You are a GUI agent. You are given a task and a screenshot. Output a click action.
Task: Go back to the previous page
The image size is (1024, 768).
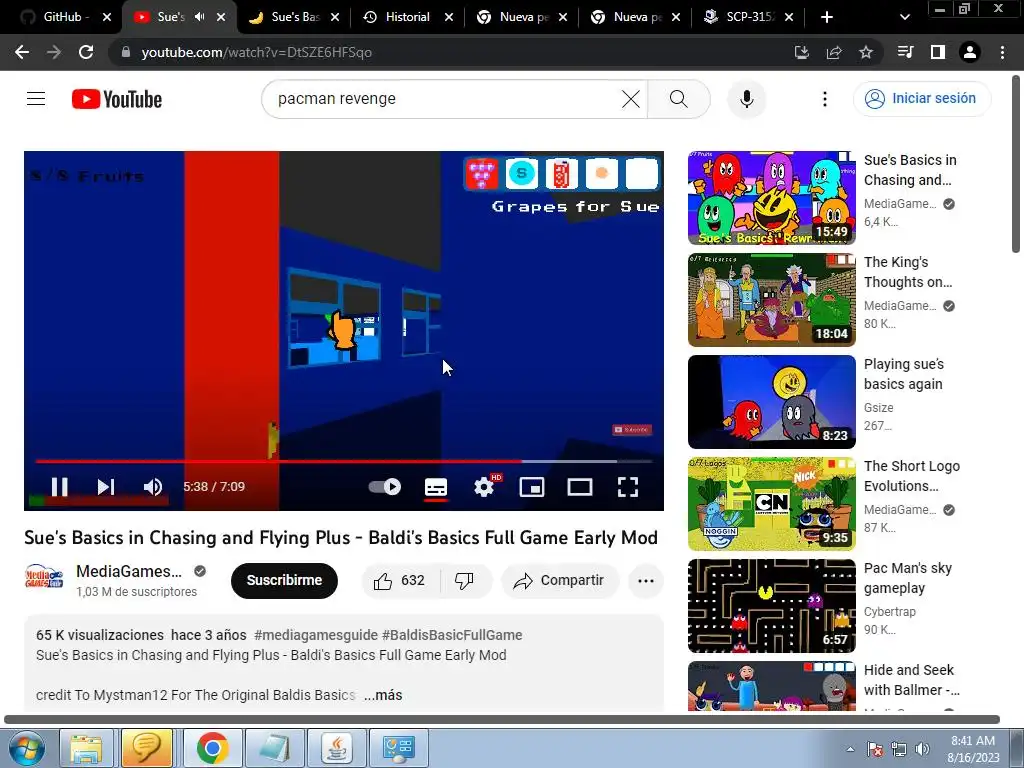22,52
